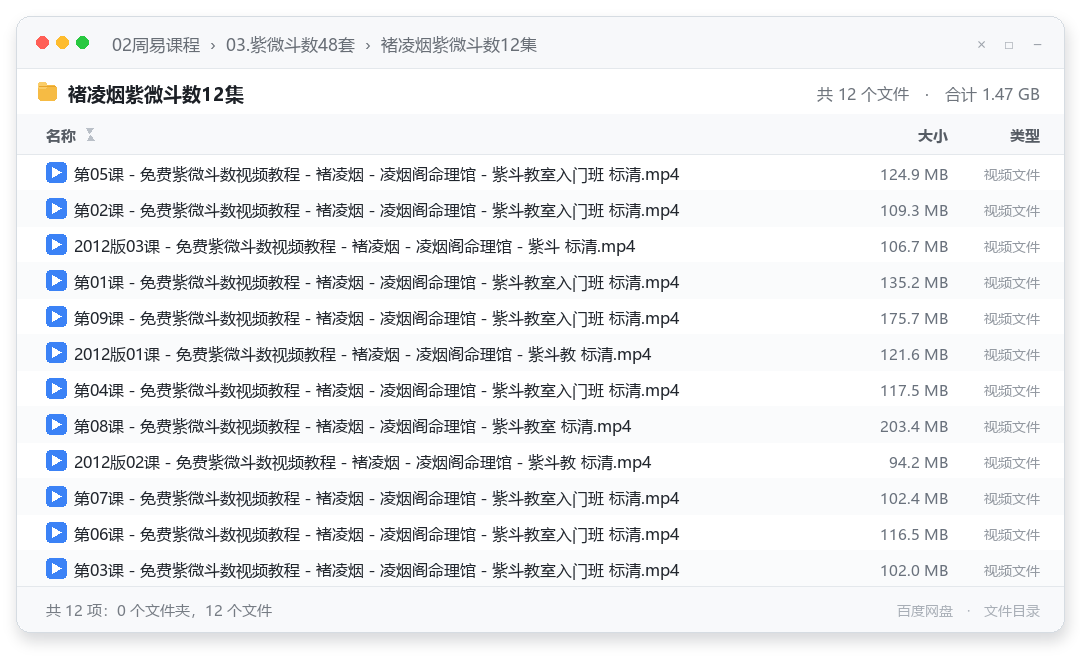The height and width of the screenshot is (656, 1080).
Task: Select file name 第03课 紫斗教室入门班 标清.mp4
Action: pyautogui.click(x=377, y=571)
